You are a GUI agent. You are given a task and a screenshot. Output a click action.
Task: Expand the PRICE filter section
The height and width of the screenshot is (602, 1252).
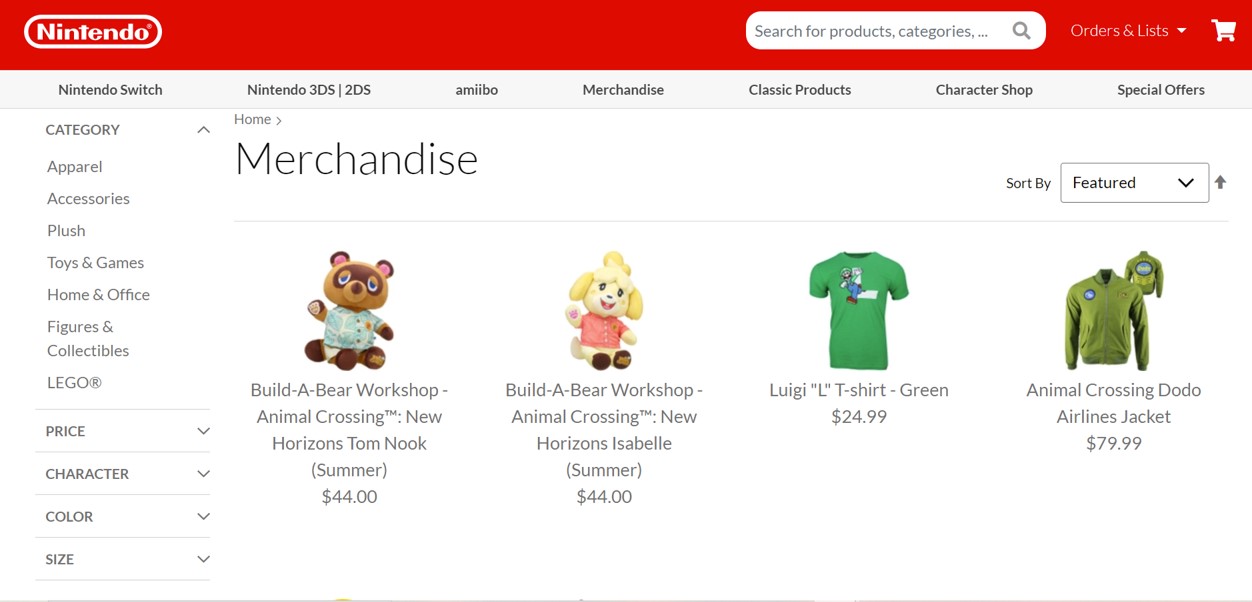123,431
